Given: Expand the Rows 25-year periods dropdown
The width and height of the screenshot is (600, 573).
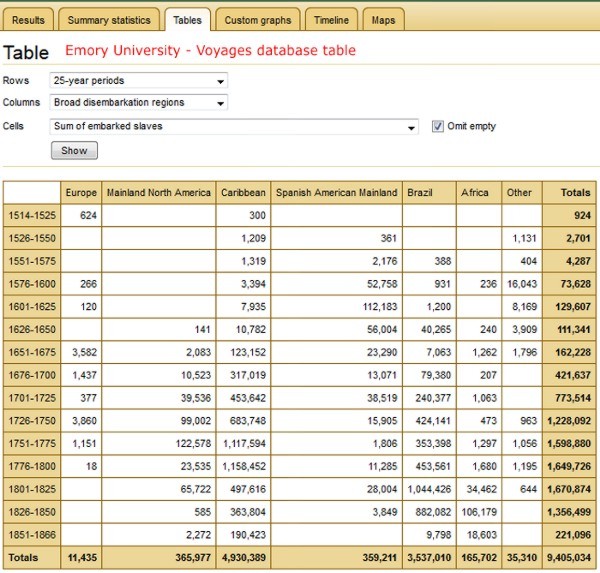Looking at the screenshot, I should click(139, 81).
